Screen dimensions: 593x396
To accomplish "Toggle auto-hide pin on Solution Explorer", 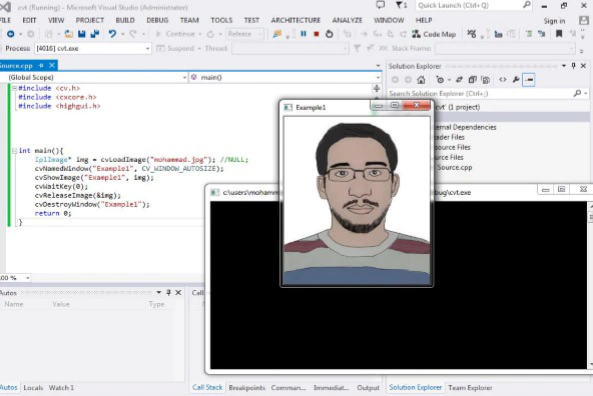I will 573,66.
